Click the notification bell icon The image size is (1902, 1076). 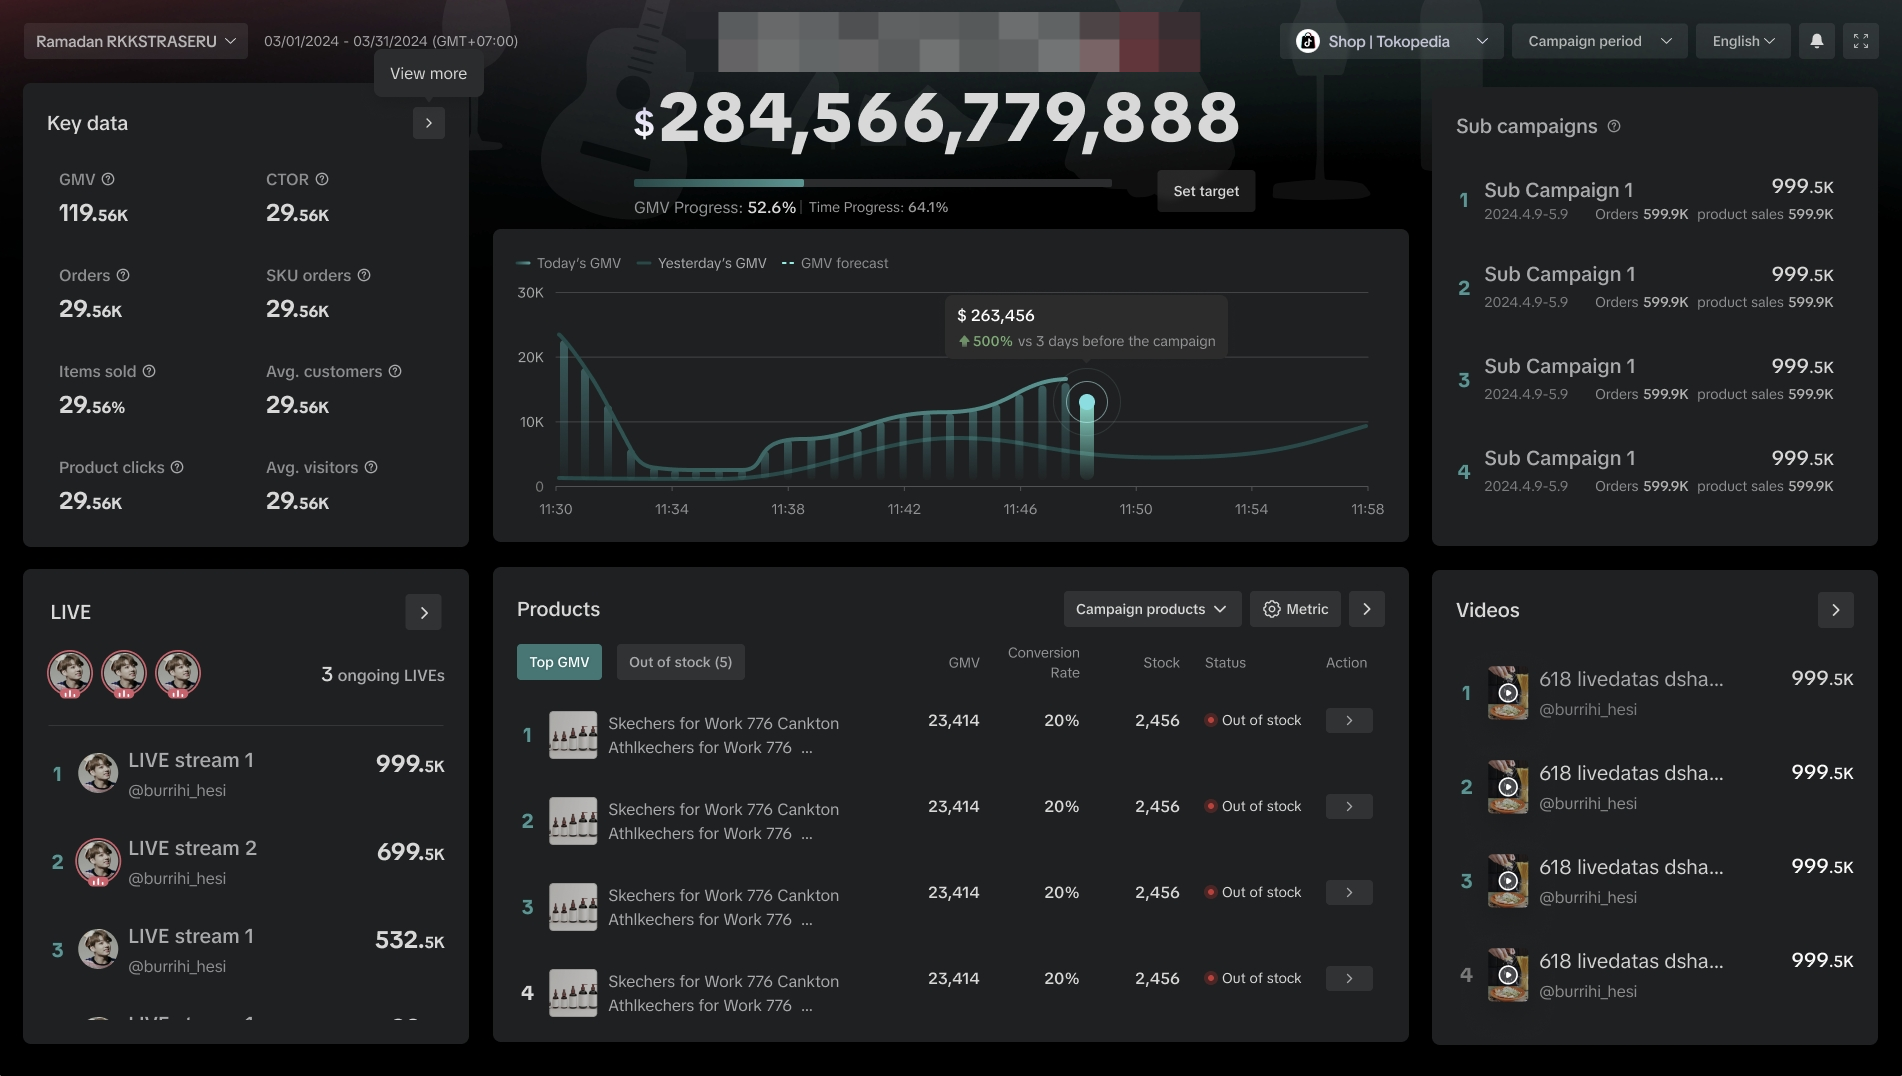pos(1816,41)
